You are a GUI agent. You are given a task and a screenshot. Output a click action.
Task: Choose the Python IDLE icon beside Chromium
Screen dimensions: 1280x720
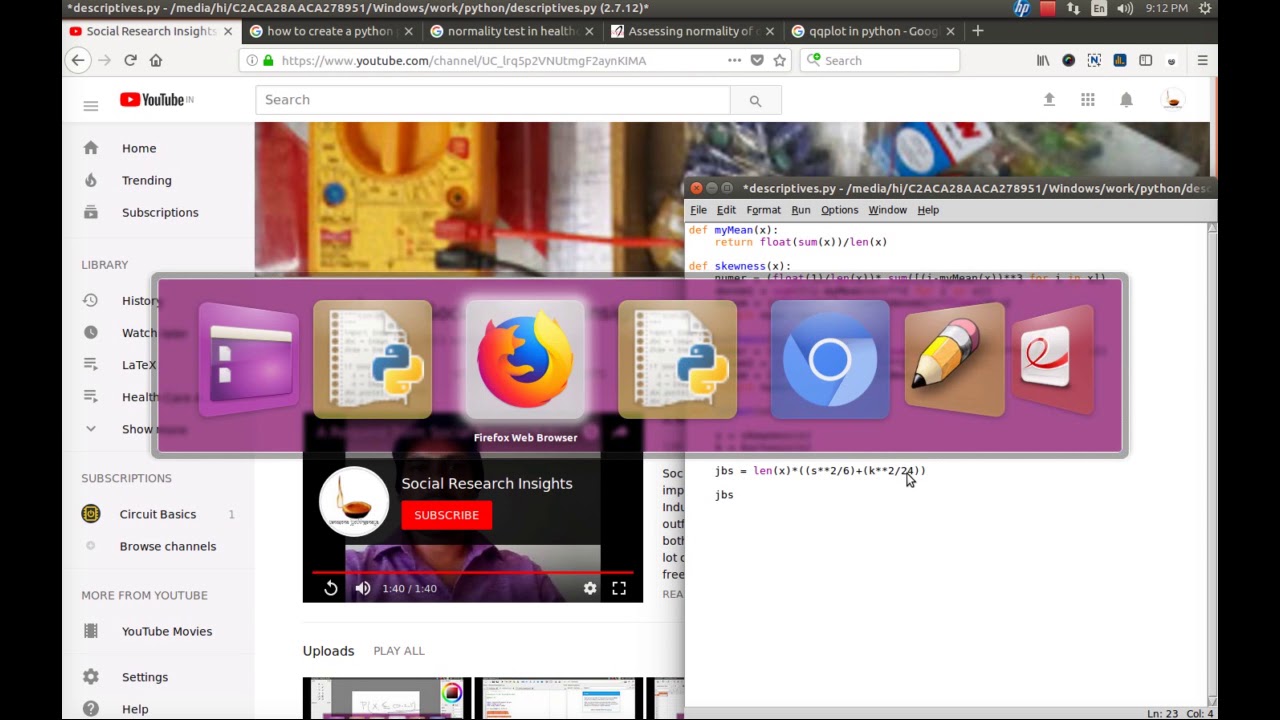[x=677, y=360]
